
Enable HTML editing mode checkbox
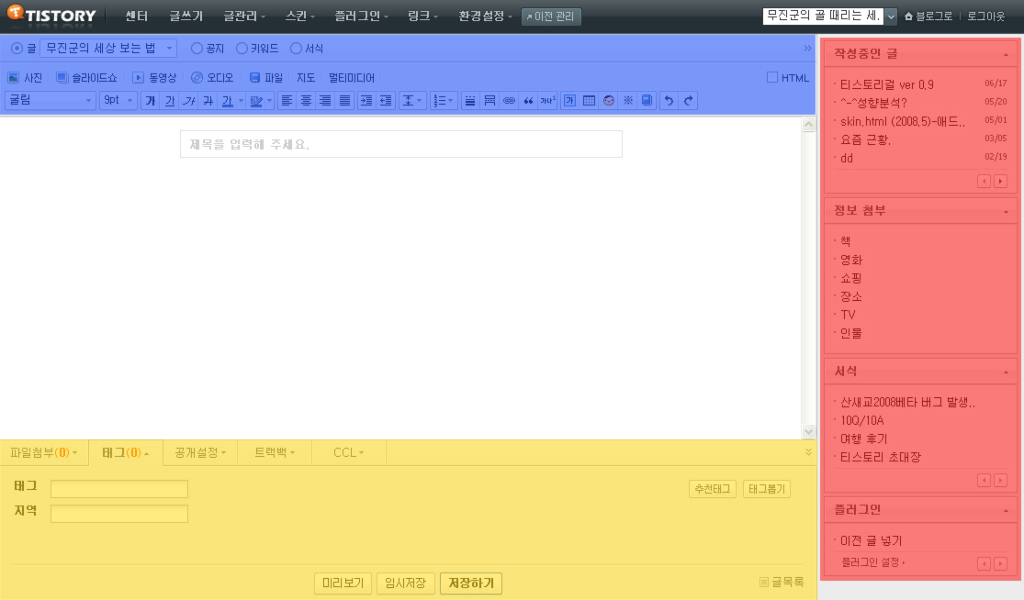click(772, 78)
